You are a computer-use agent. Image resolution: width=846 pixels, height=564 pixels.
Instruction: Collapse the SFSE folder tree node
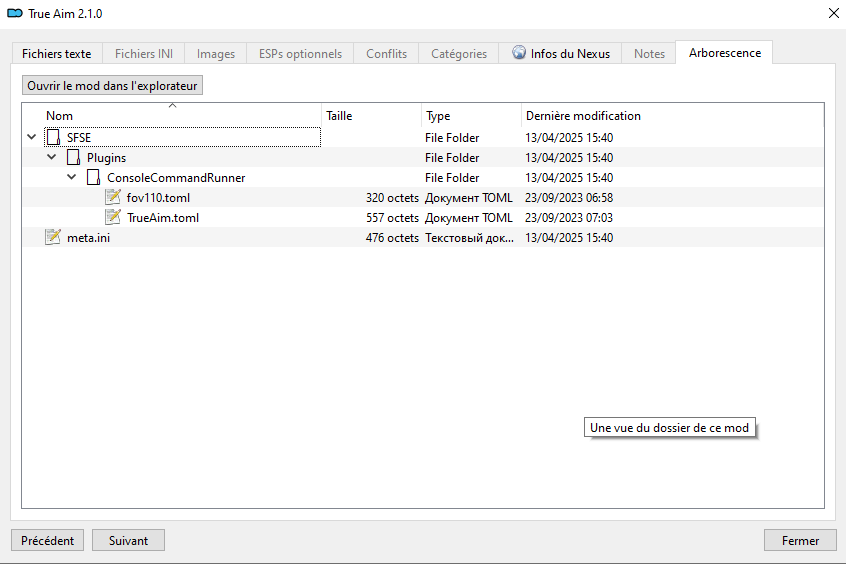pos(32,137)
